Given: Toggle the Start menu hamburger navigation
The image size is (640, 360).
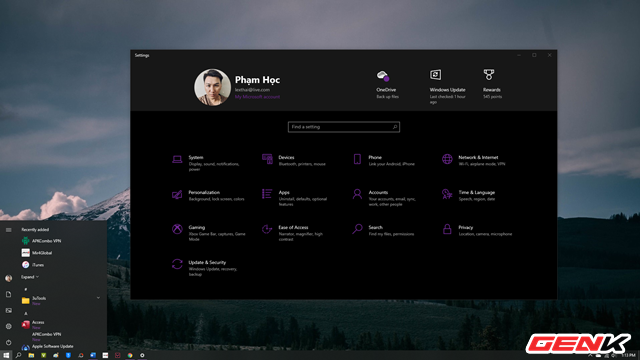Looking at the screenshot, I should click(9, 230).
